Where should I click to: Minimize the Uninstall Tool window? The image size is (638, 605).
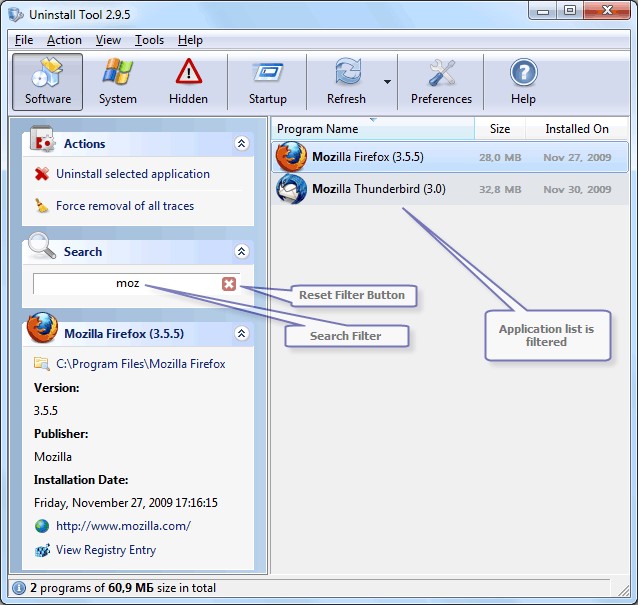coord(543,11)
